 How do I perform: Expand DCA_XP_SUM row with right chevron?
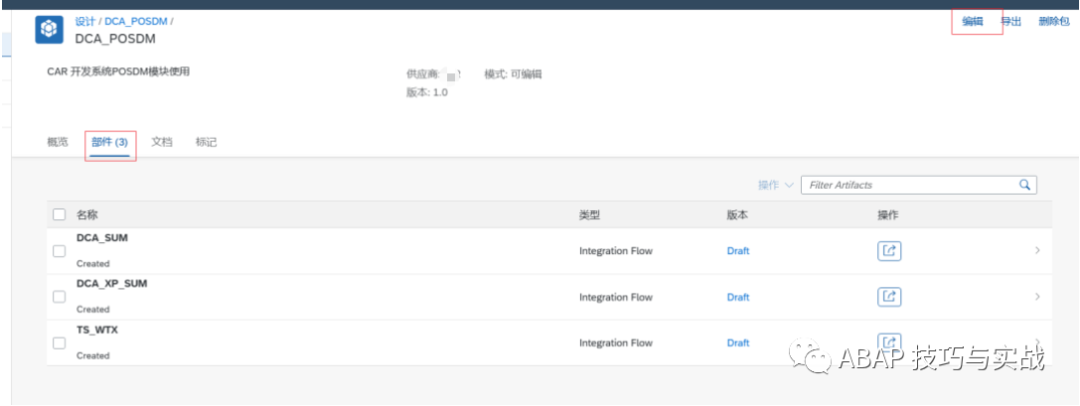click(1037, 297)
